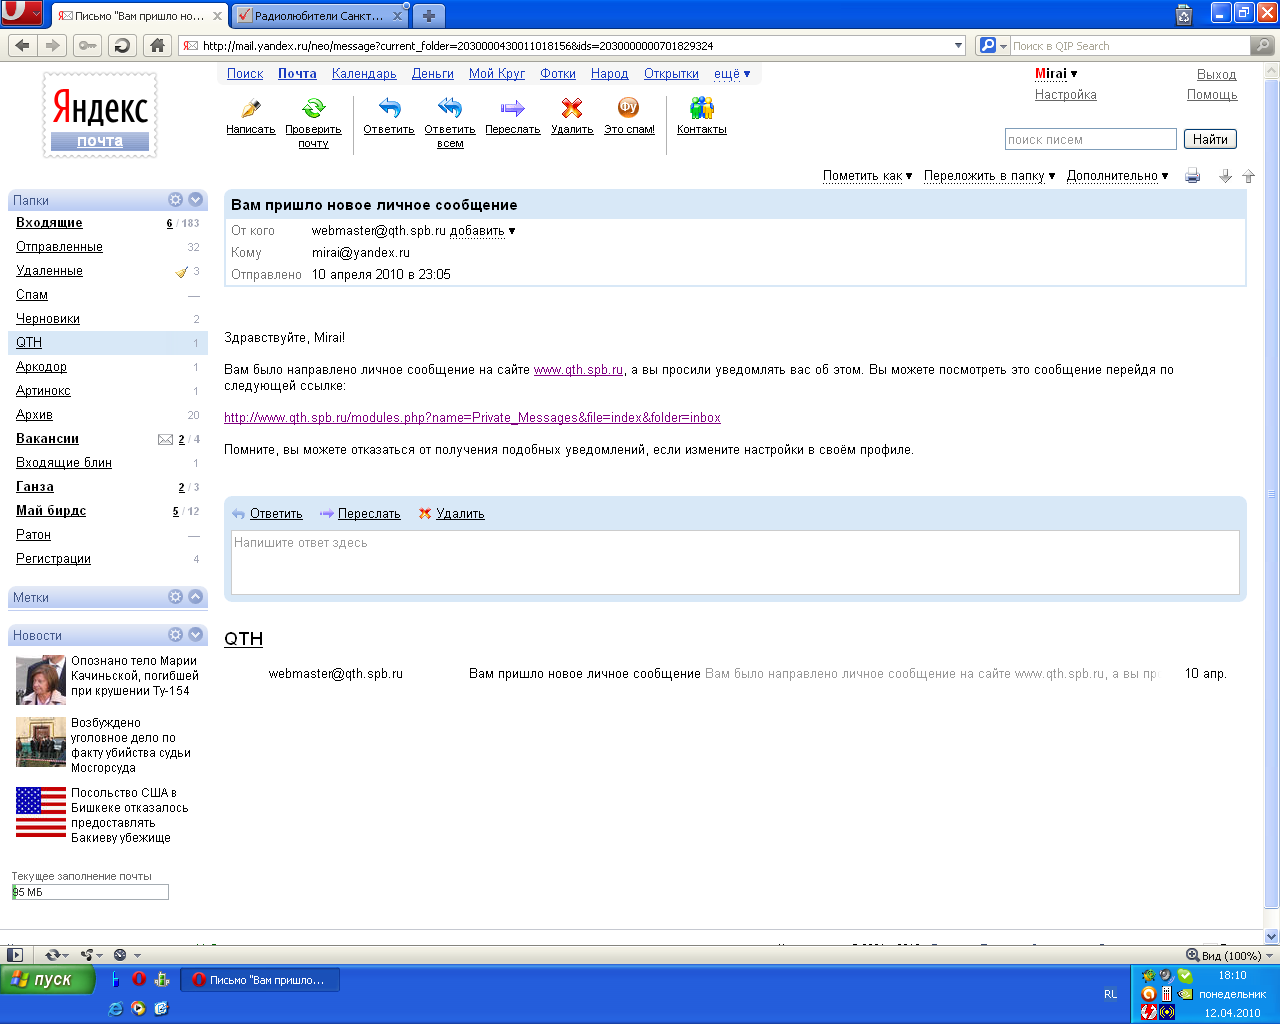Click the поиск писем search field
The image size is (1280, 1024).
(x=1091, y=139)
